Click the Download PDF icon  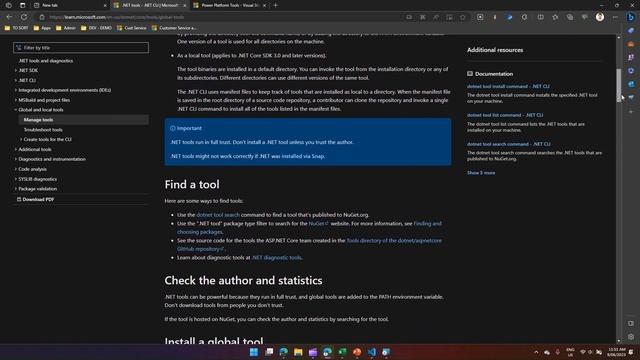click(19, 199)
